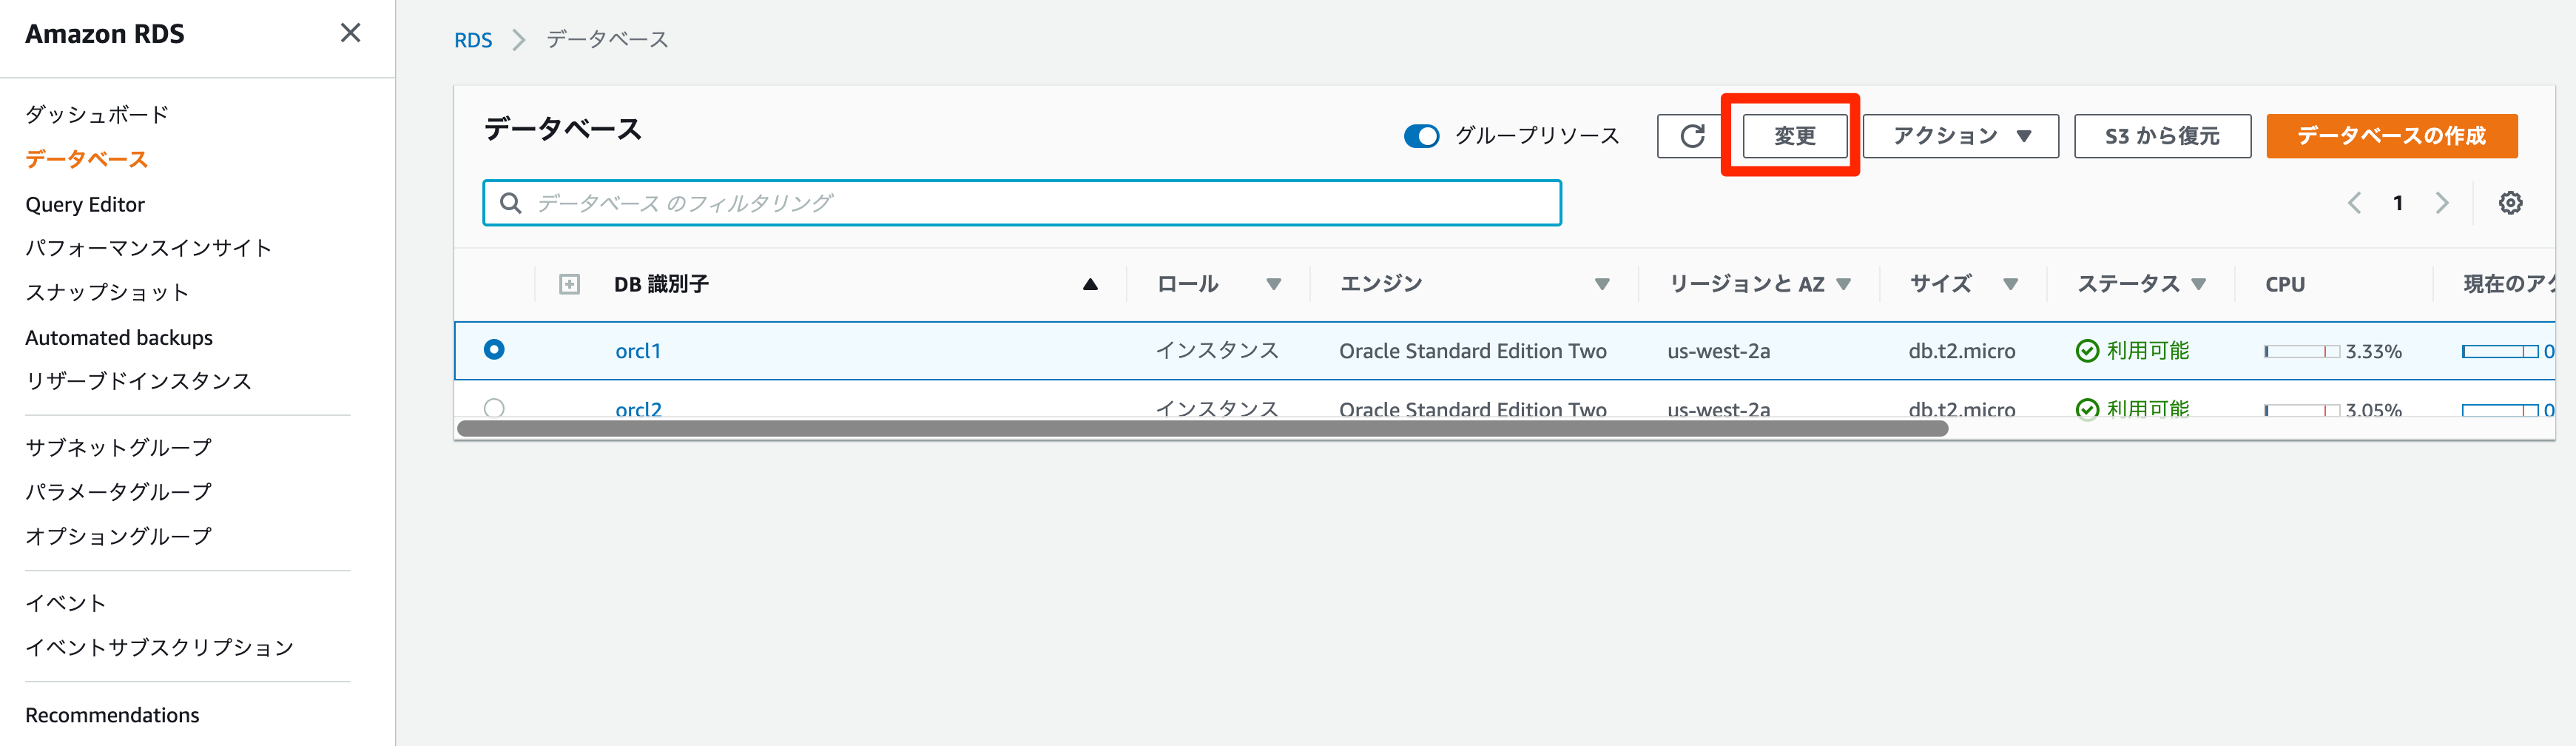Click the 変更 button
The width and height of the screenshot is (2576, 746).
point(1794,136)
